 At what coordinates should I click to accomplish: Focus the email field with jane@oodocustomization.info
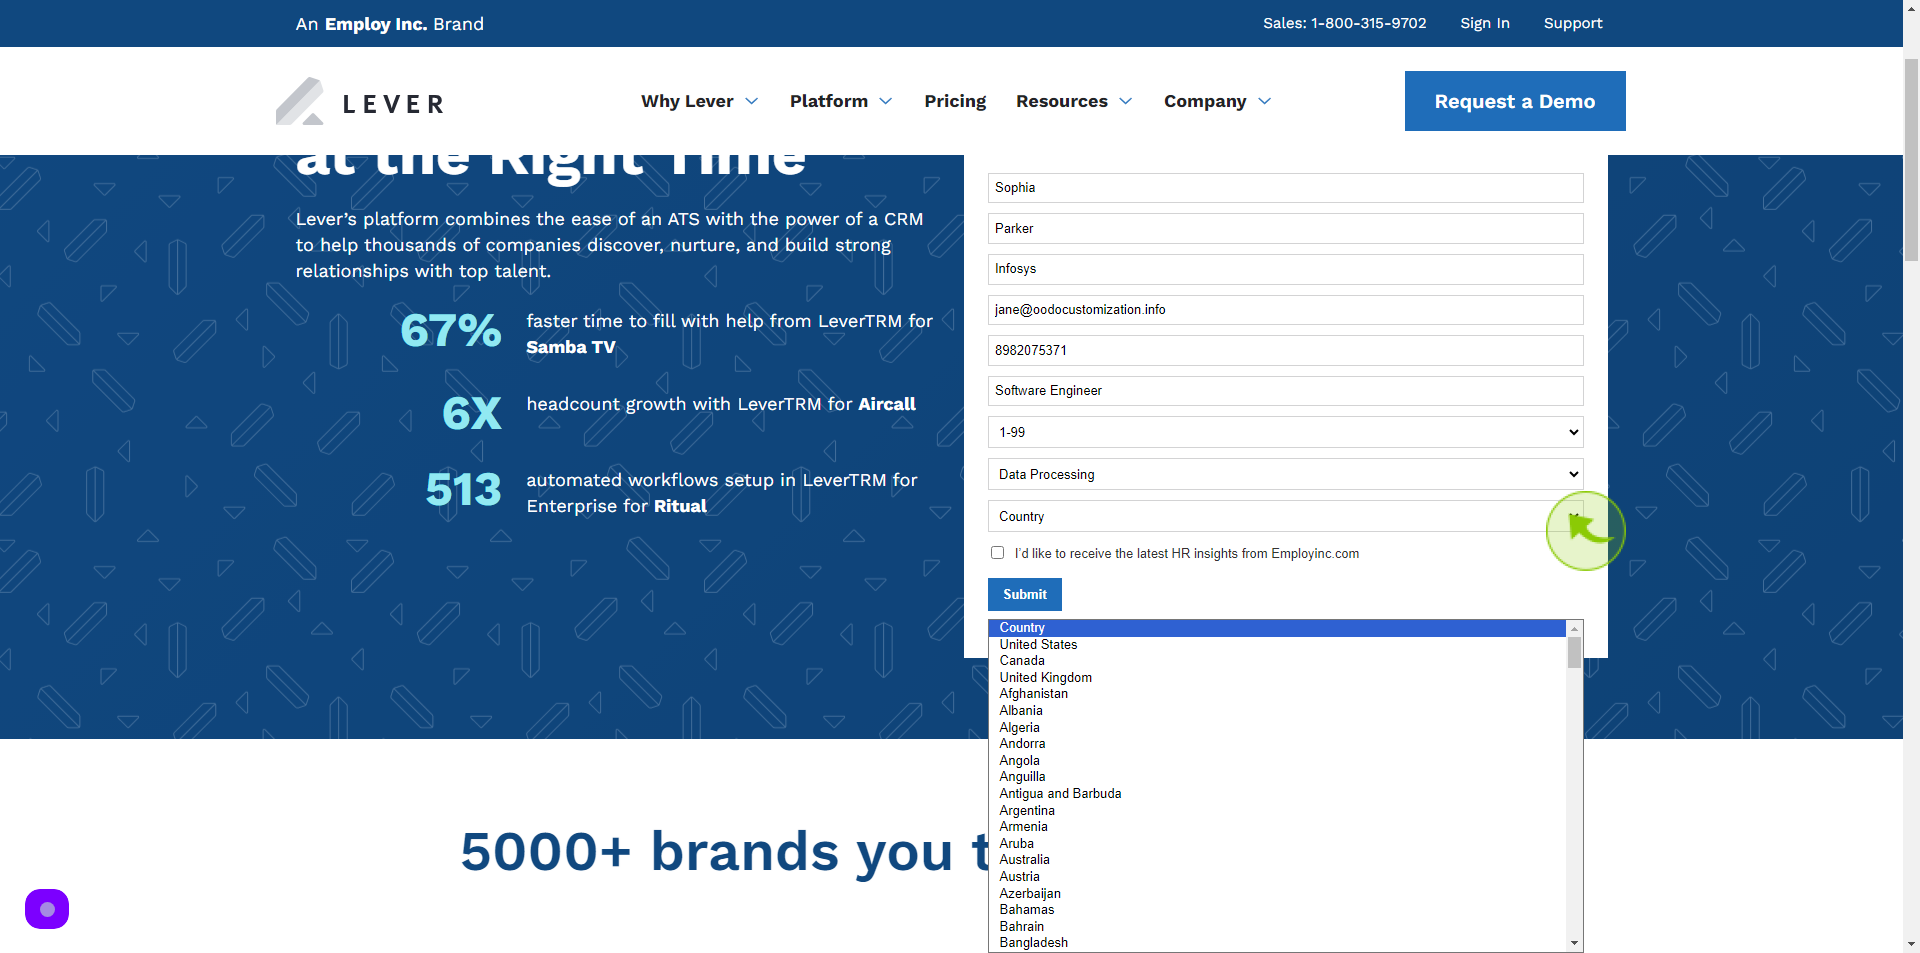point(1285,310)
